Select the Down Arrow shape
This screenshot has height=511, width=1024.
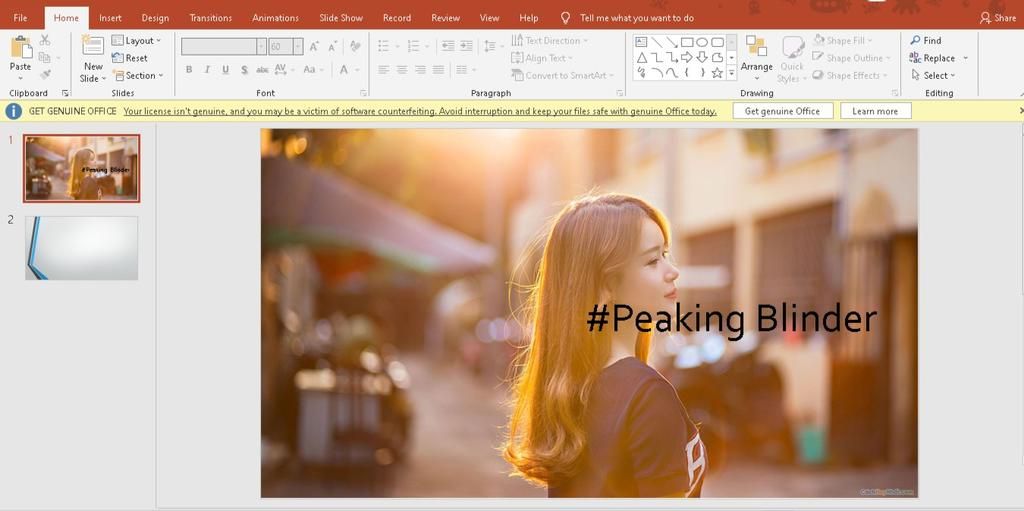[x=702, y=58]
